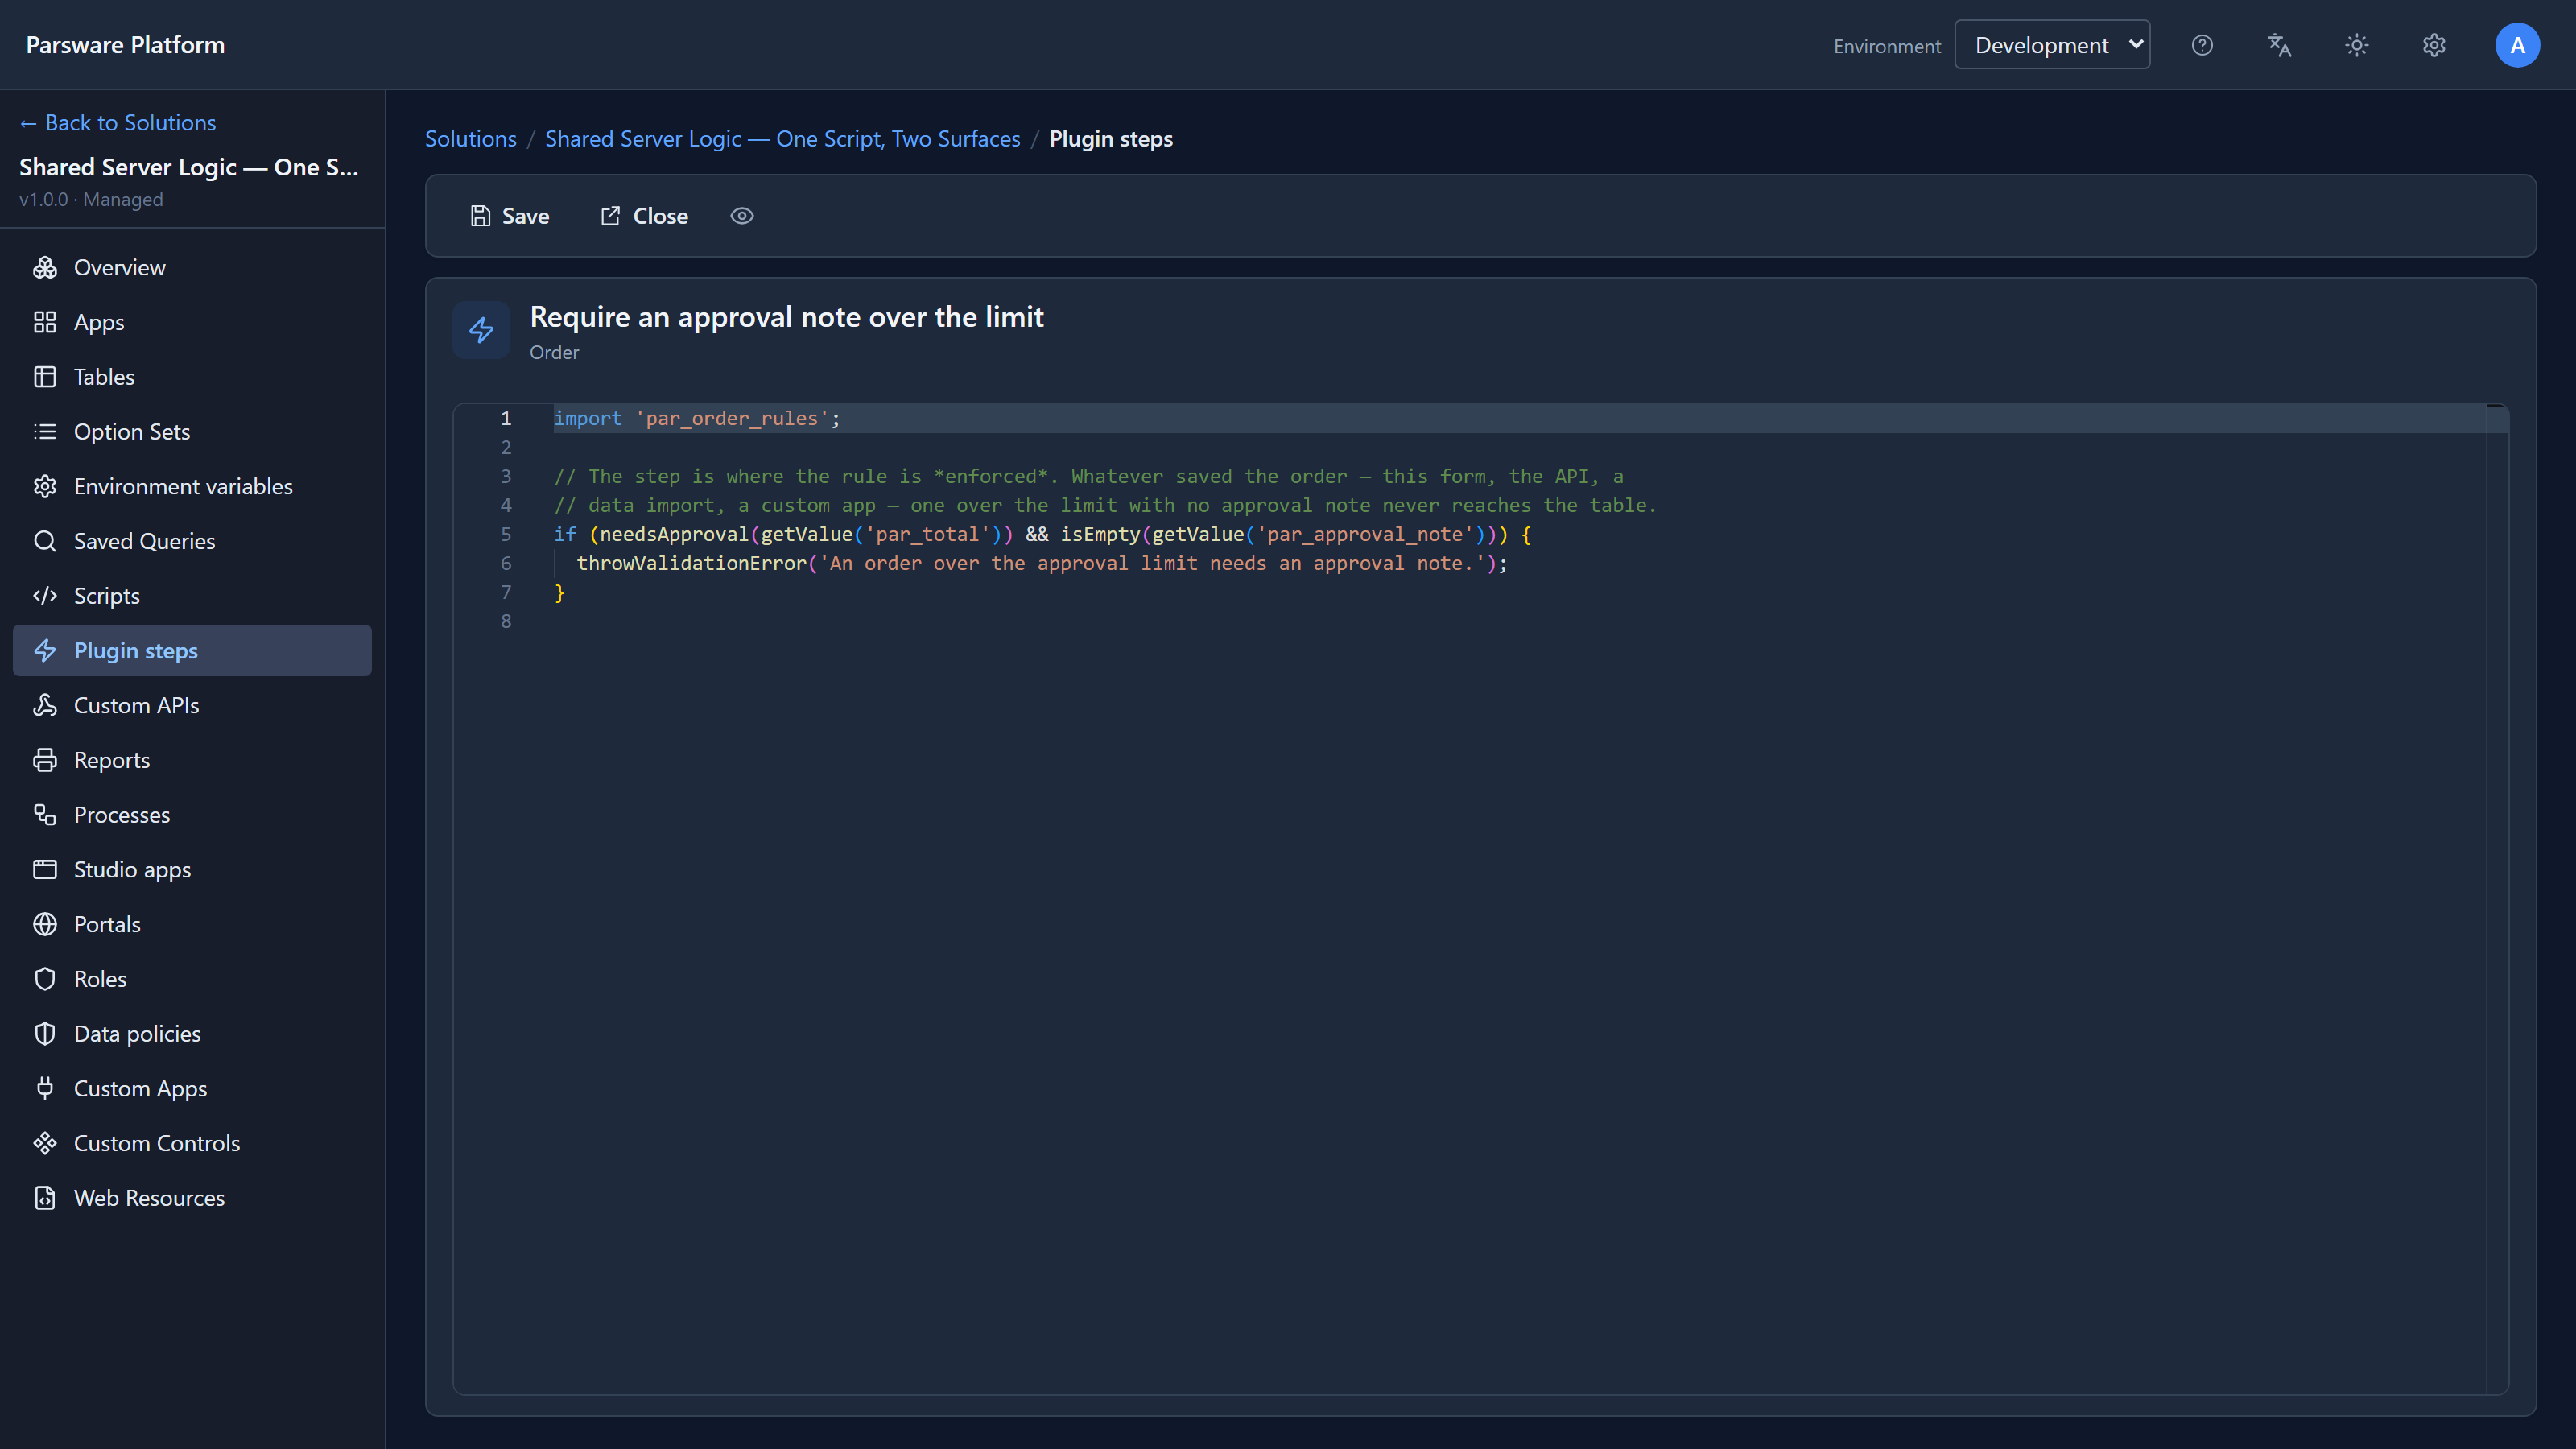Click the Parsware Platform title
This screenshot has width=2576, height=1449.
point(125,45)
